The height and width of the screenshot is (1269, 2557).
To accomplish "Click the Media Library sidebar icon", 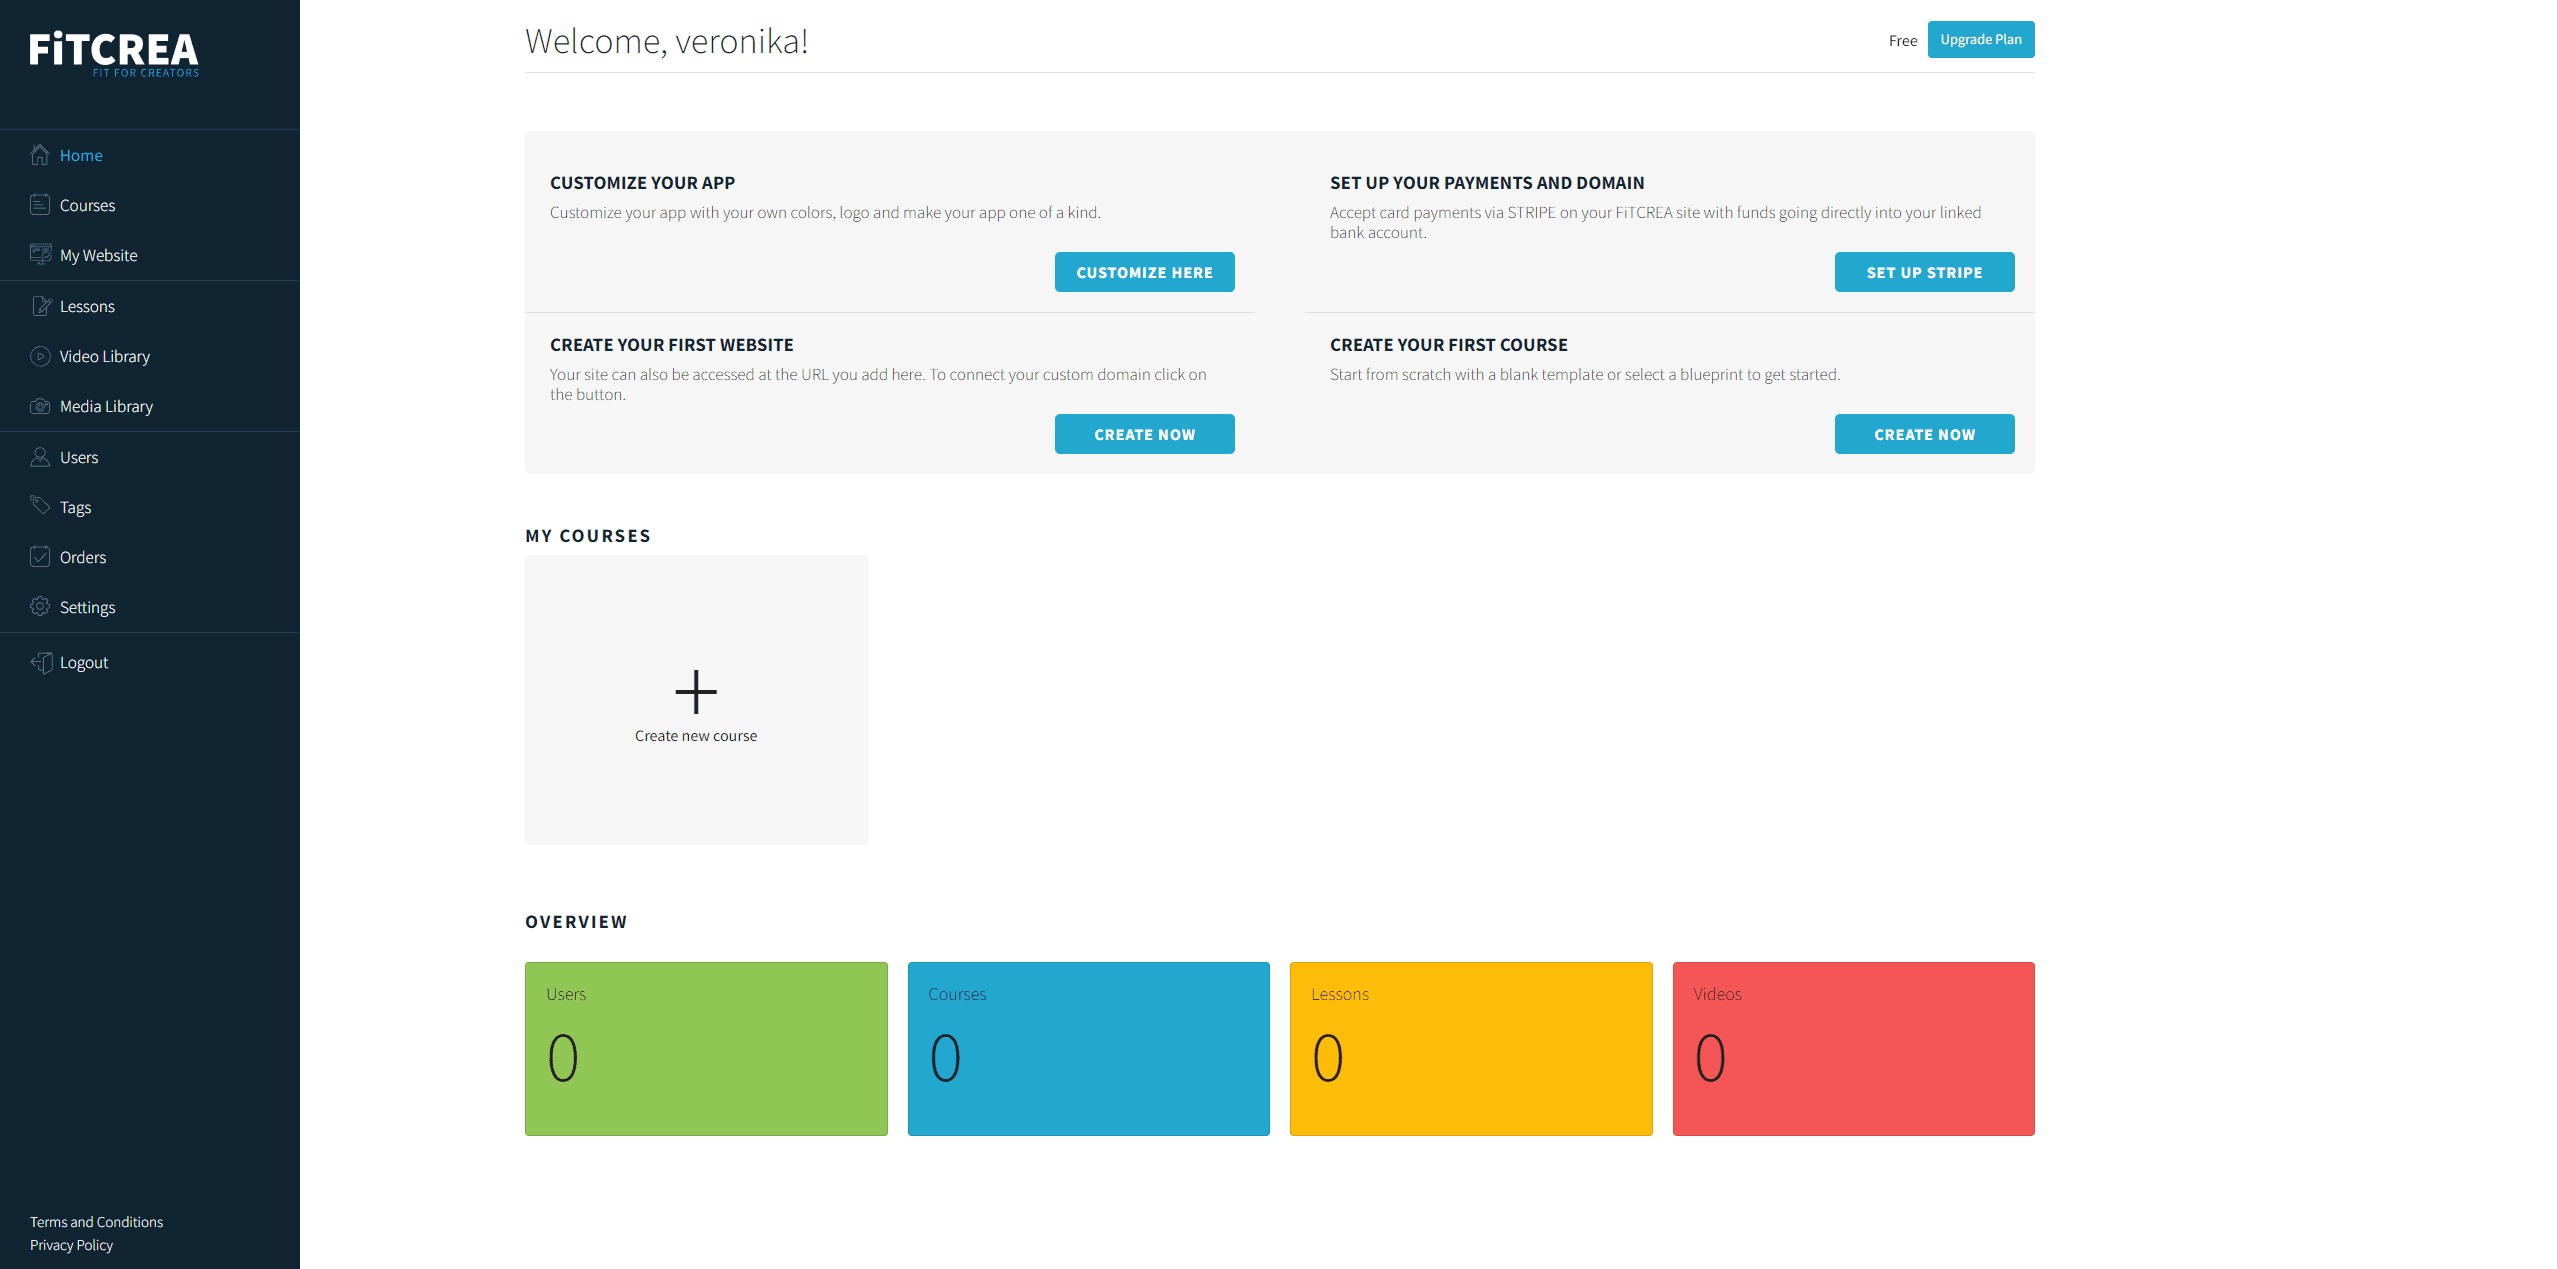I will tap(39, 405).
